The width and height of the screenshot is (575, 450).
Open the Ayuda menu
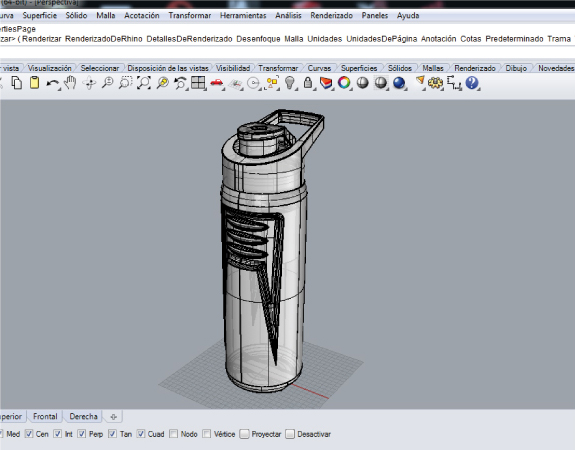point(408,15)
